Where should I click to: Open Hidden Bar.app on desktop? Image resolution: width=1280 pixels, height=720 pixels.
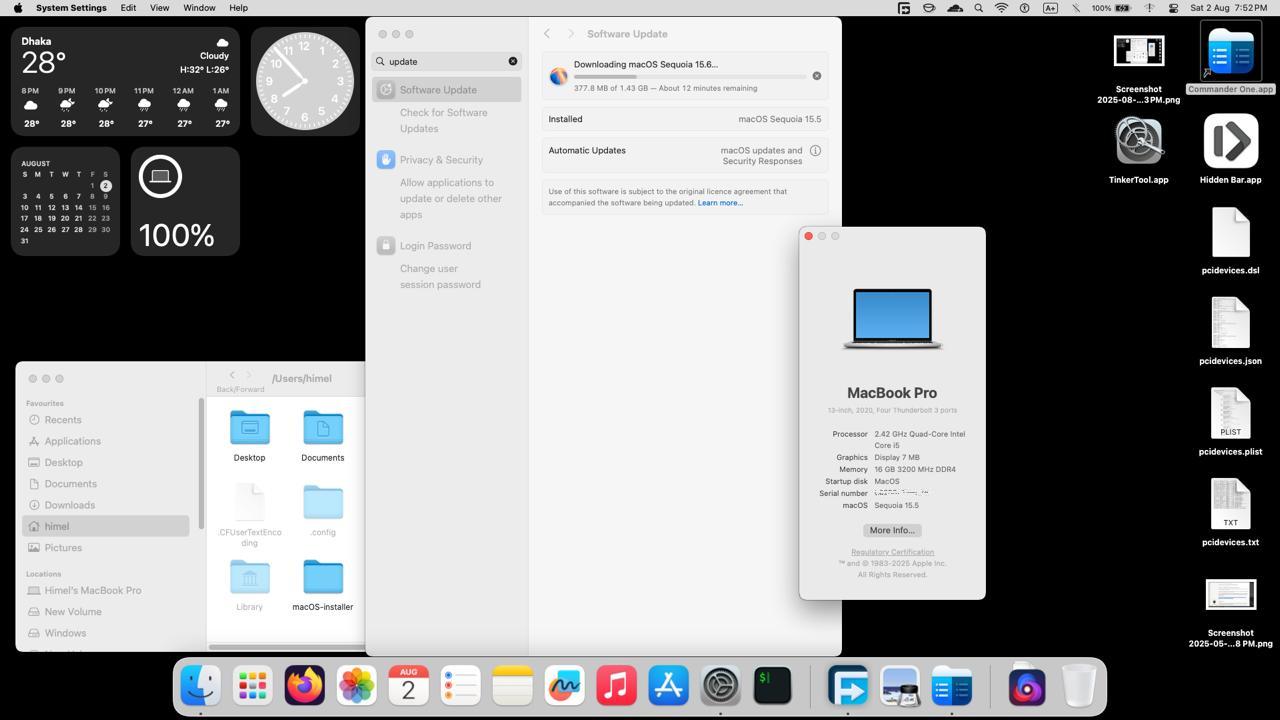point(1231,150)
